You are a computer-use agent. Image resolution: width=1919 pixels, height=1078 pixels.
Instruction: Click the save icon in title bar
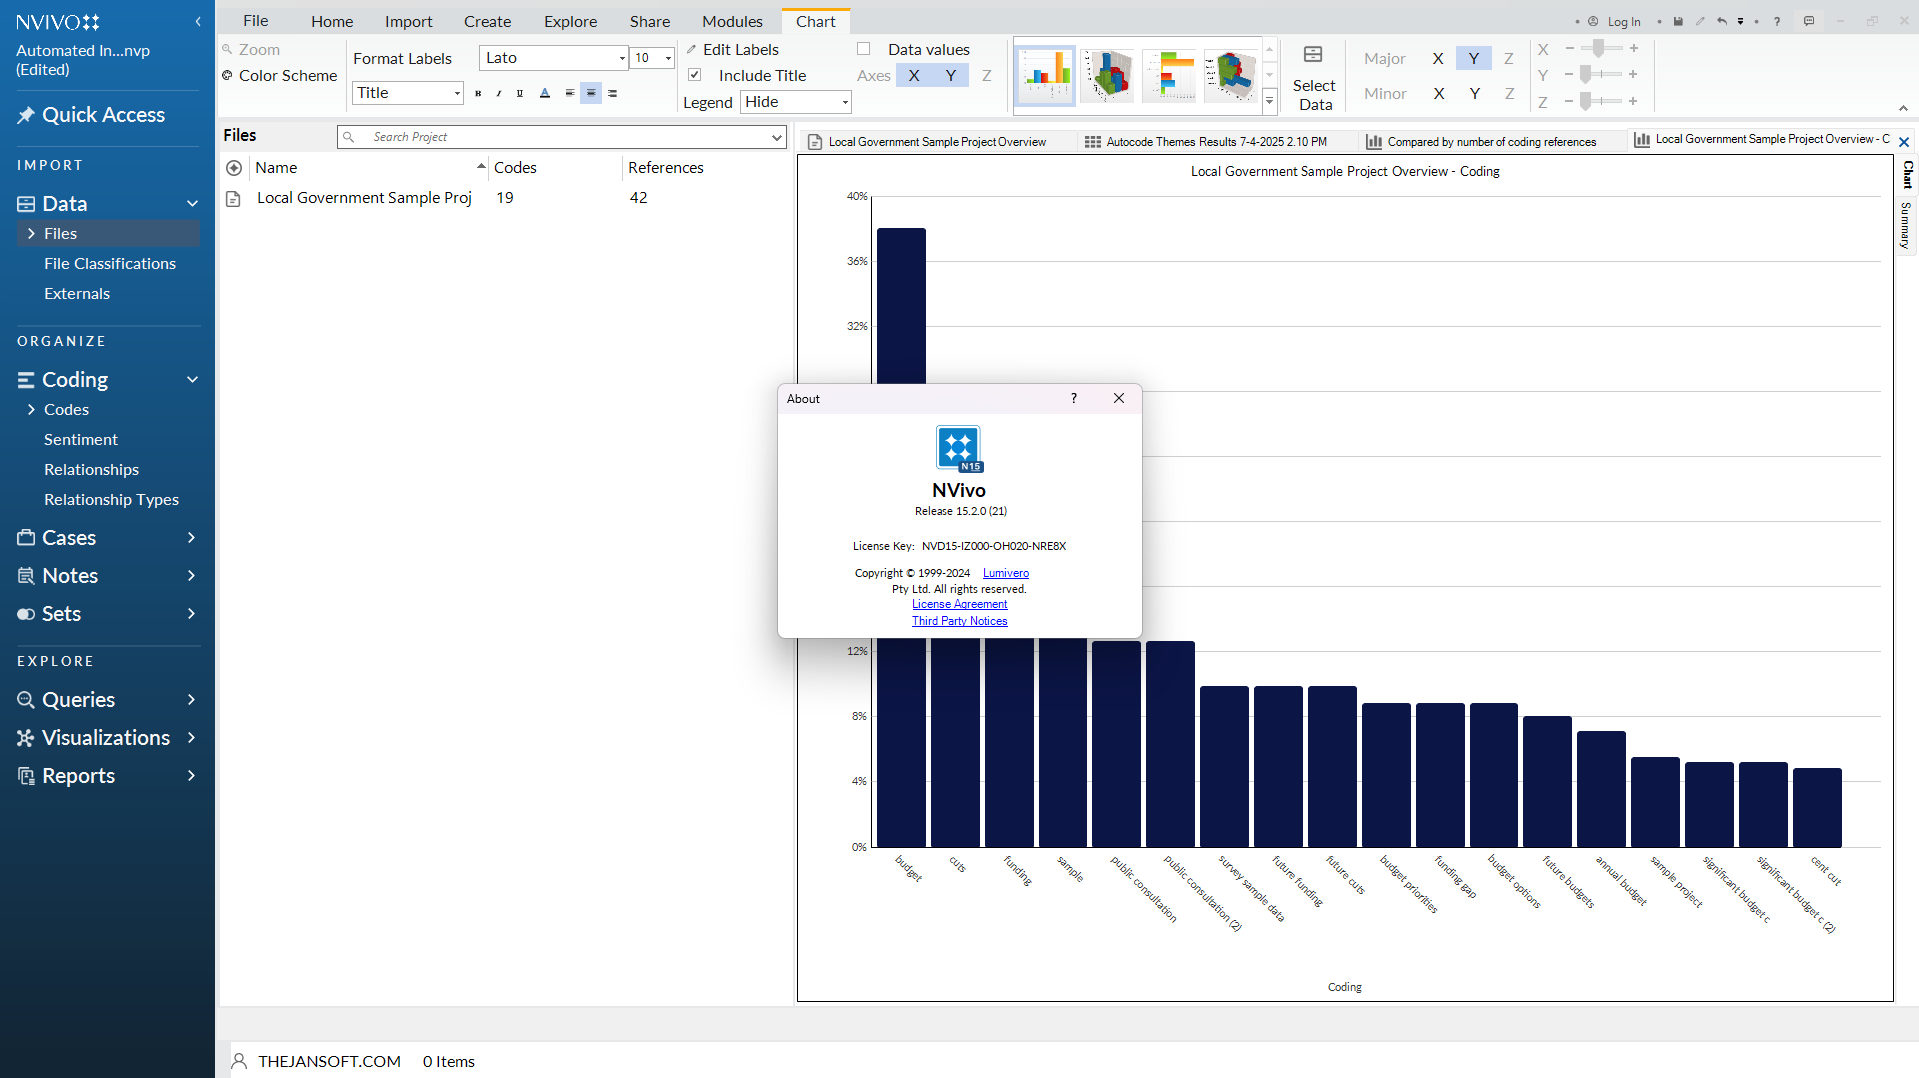(x=1678, y=21)
